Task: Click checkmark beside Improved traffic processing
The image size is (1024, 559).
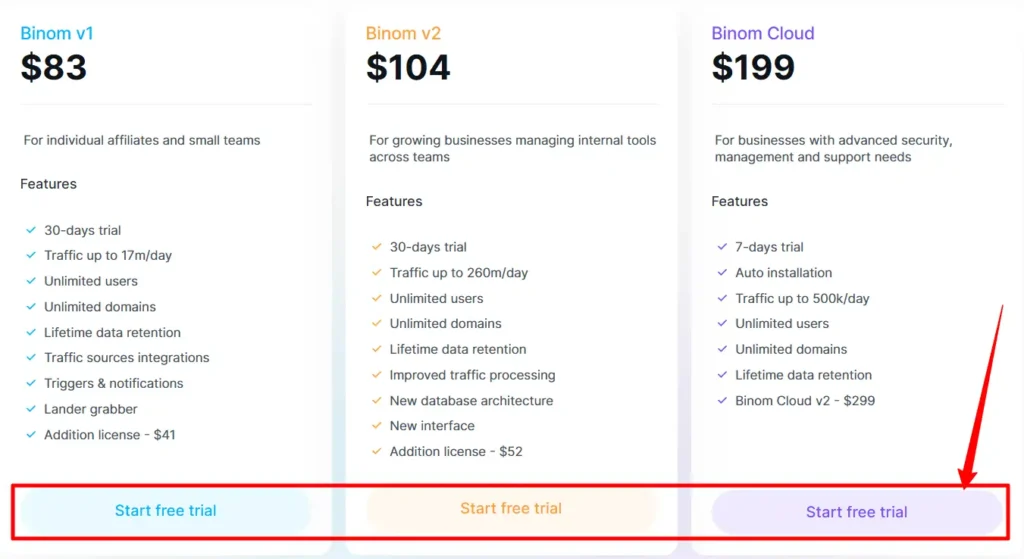Action: coord(377,376)
